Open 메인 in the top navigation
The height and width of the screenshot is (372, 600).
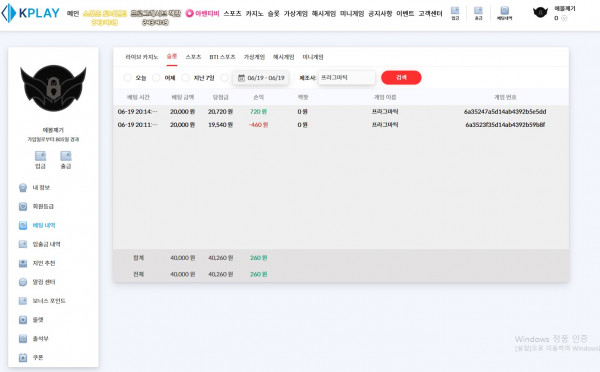click(x=73, y=13)
